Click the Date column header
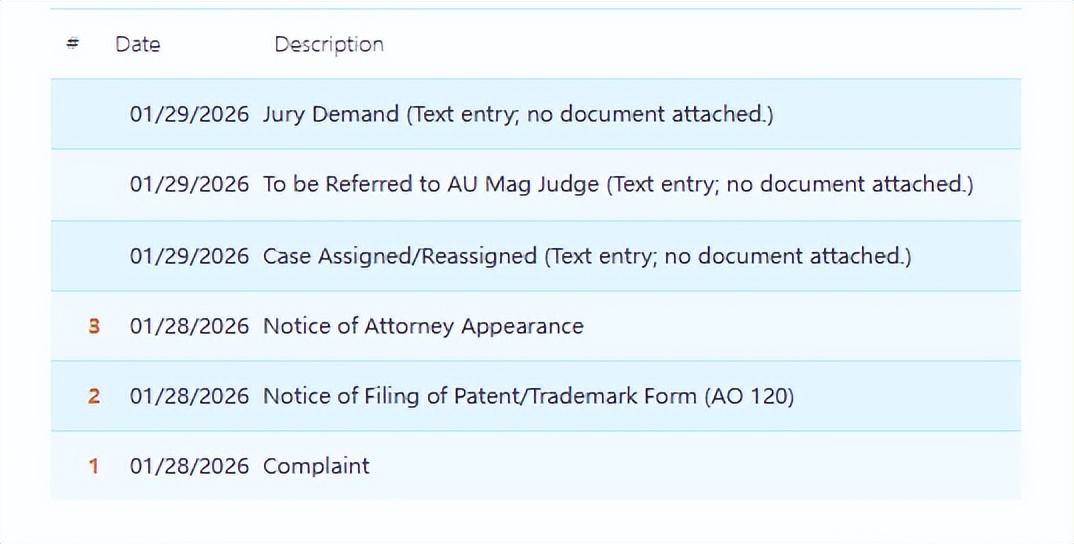The height and width of the screenshot is (544, 1074). [x=137, y=44]
